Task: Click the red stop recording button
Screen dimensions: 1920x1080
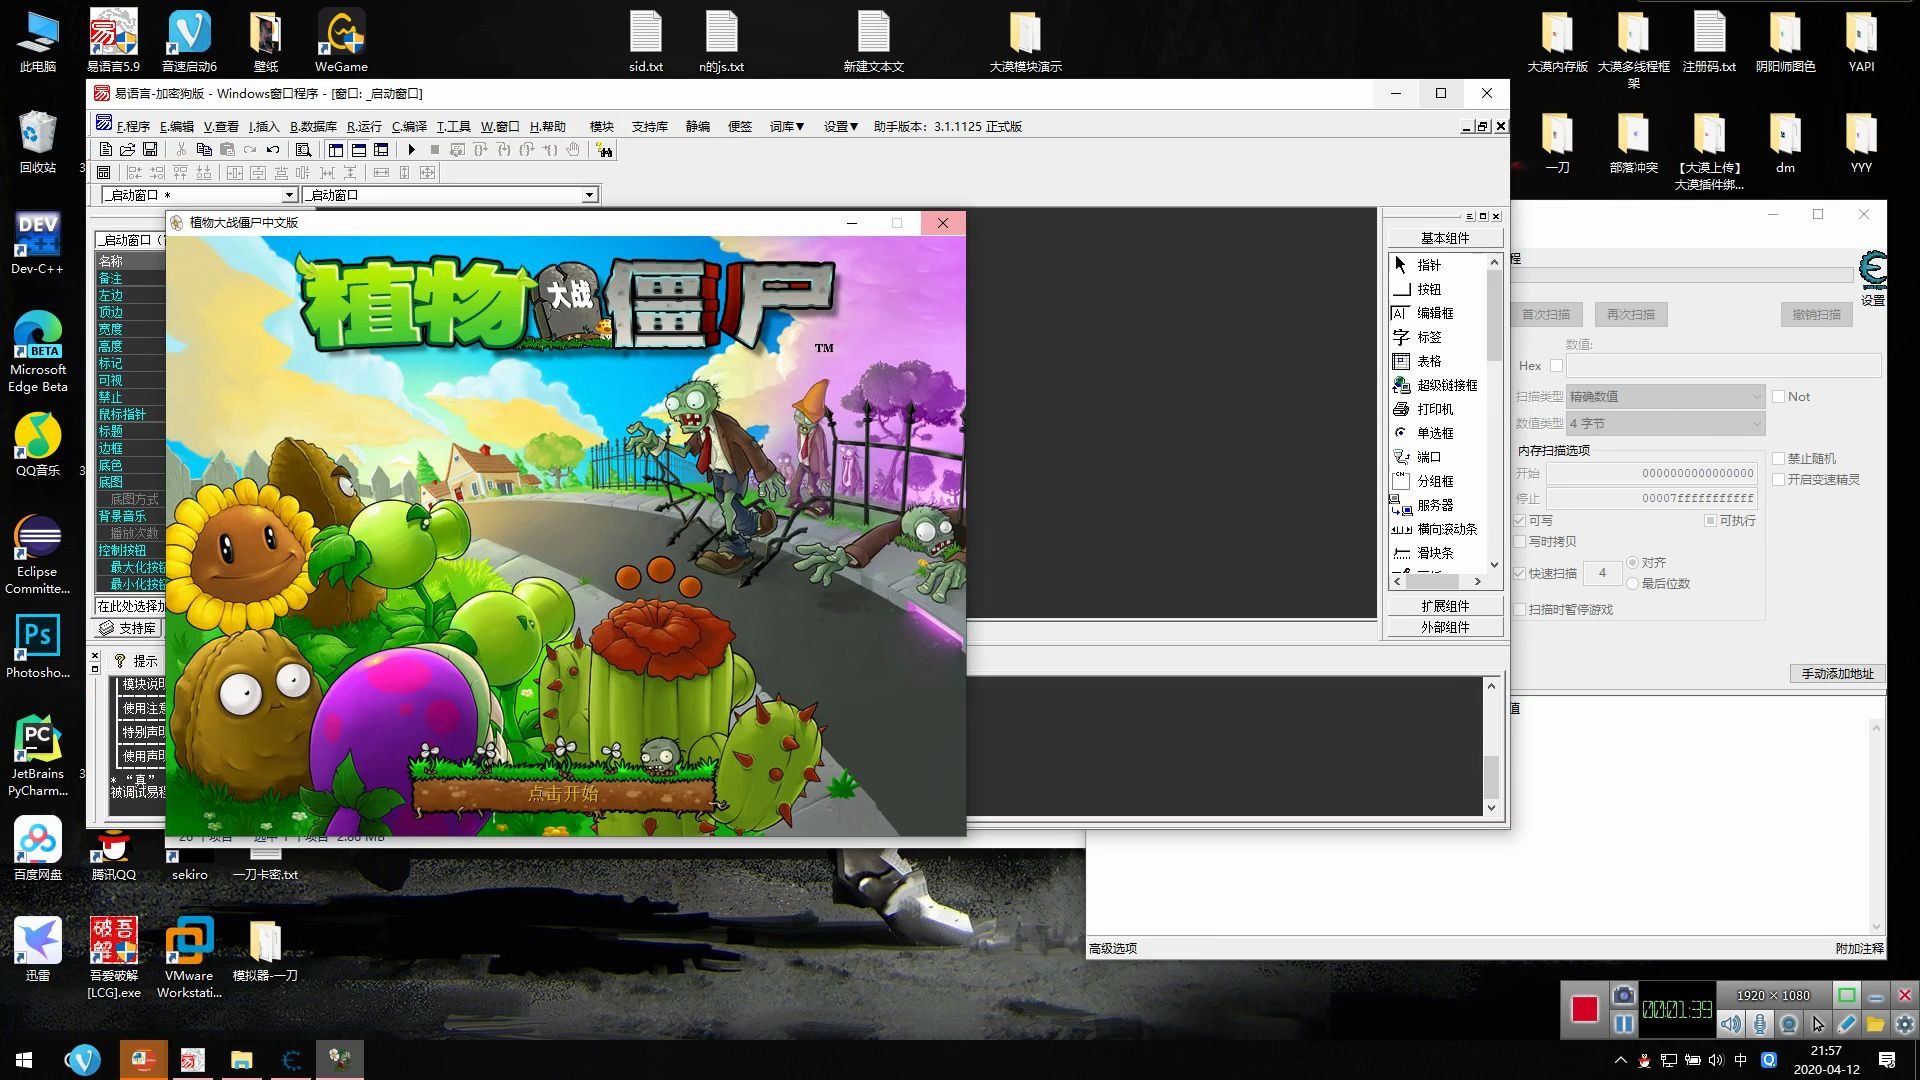Action: pos(1584,1009)
